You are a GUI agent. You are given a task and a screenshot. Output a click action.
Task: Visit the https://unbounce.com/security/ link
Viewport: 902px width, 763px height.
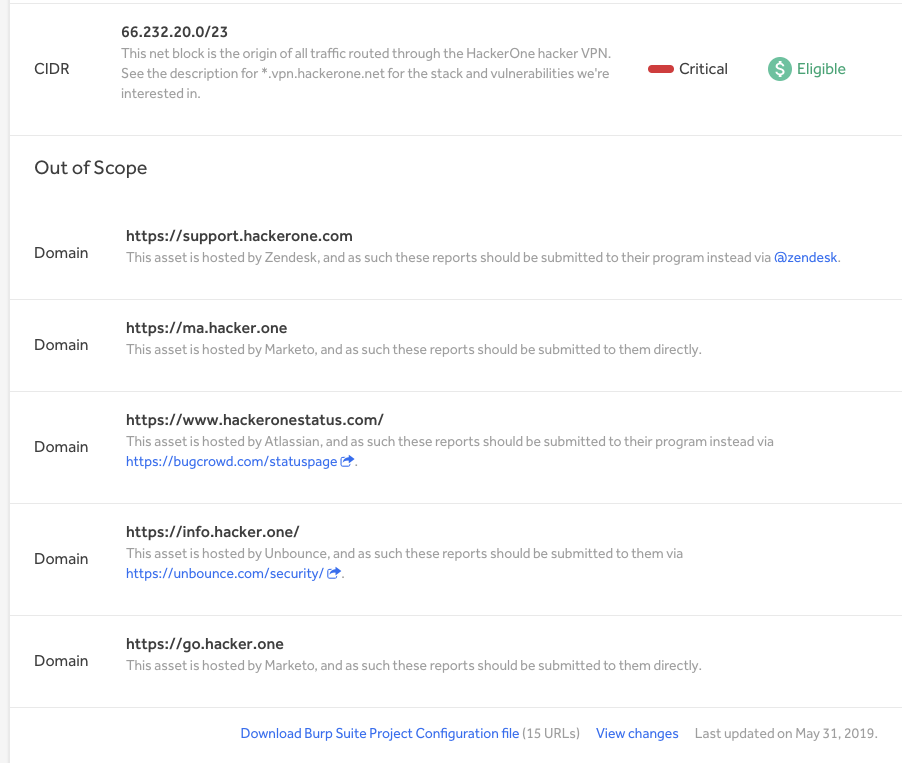225,574
